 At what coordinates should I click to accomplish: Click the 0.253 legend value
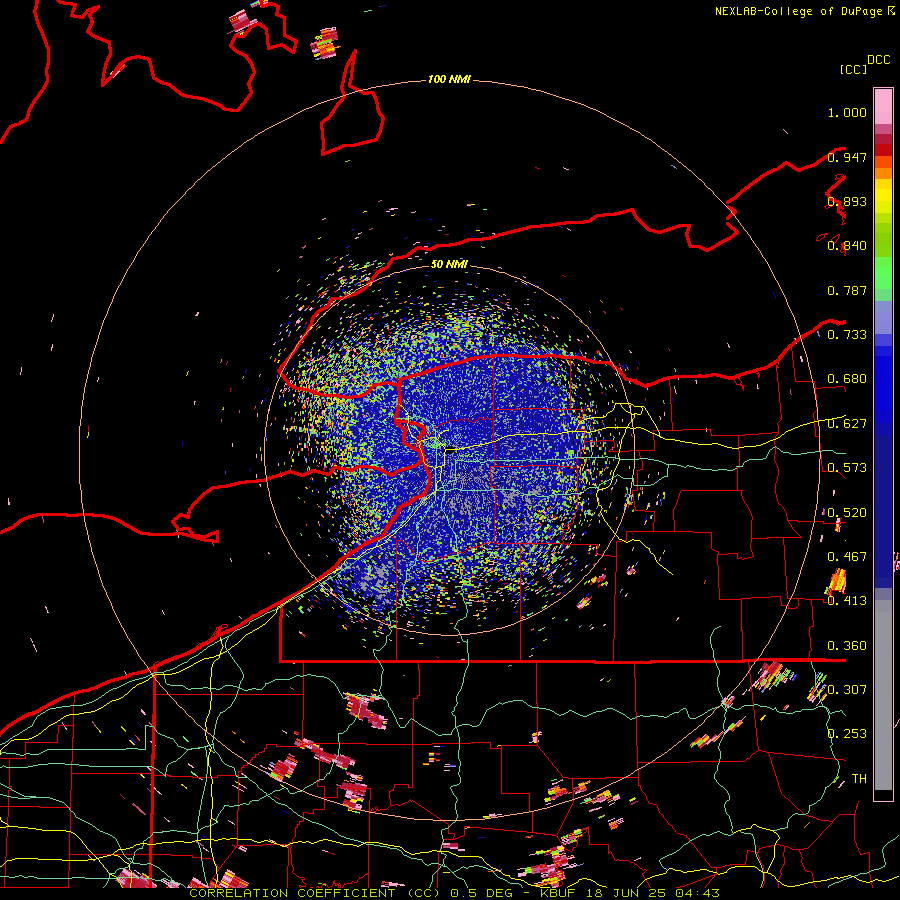click(847, 734)
